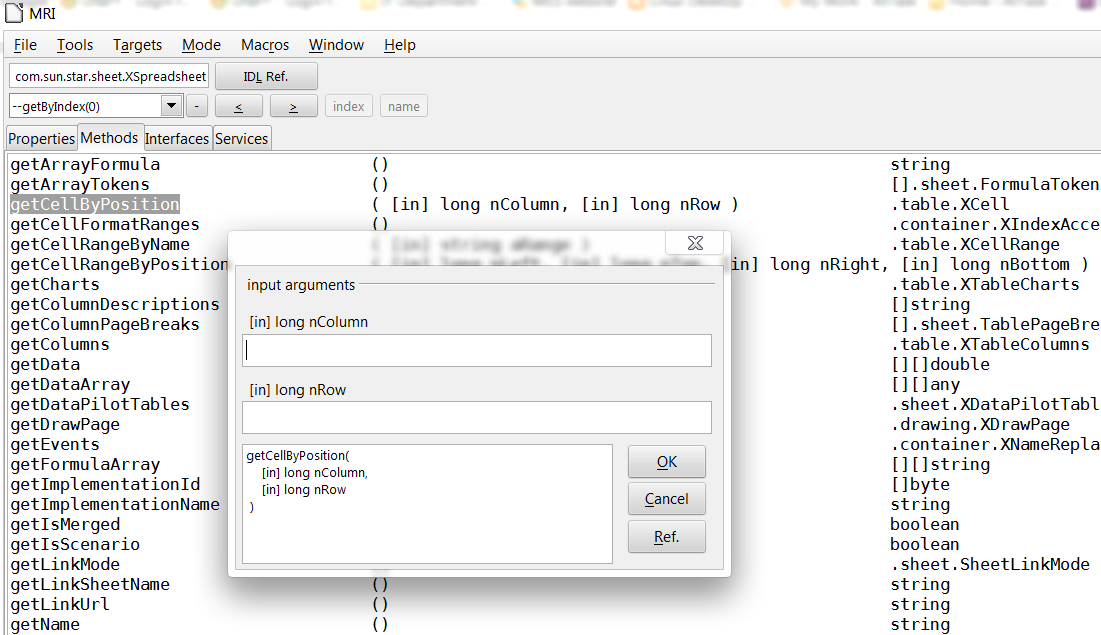
Task: Click the nRow input field
Action: 477,418
